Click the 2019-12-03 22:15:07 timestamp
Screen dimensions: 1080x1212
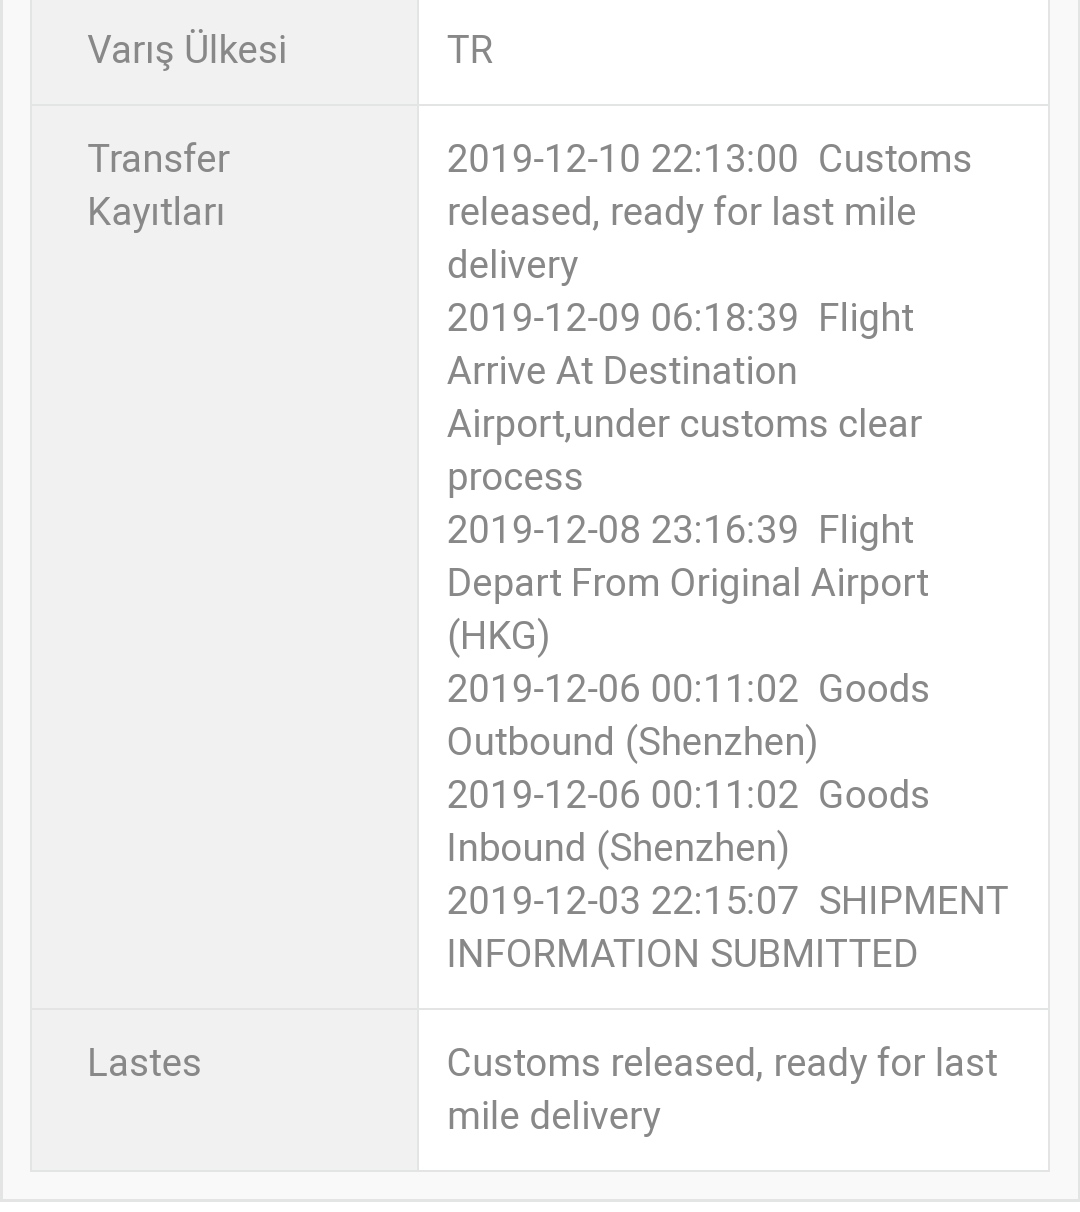(x=622, y=901)
